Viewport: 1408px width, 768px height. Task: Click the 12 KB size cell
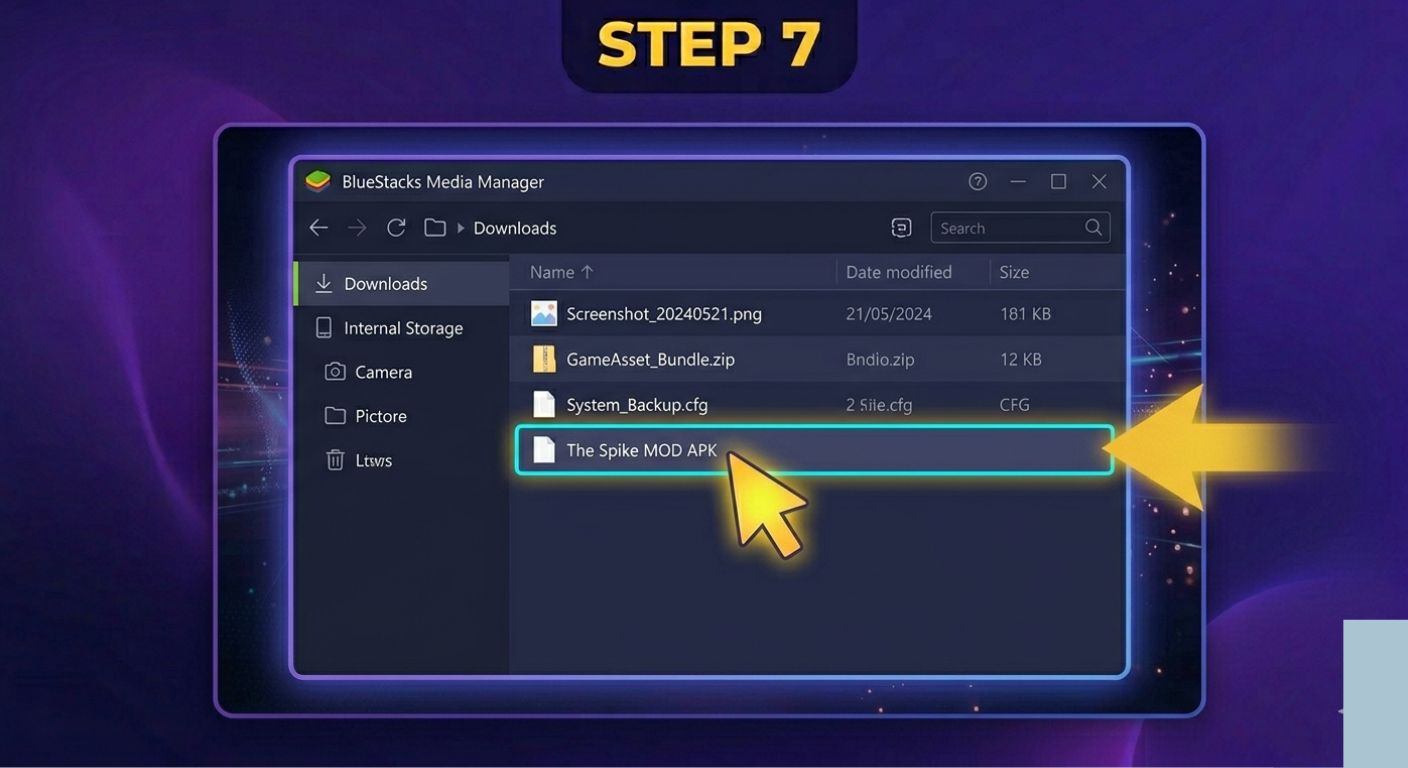[x=1020, y=359]
